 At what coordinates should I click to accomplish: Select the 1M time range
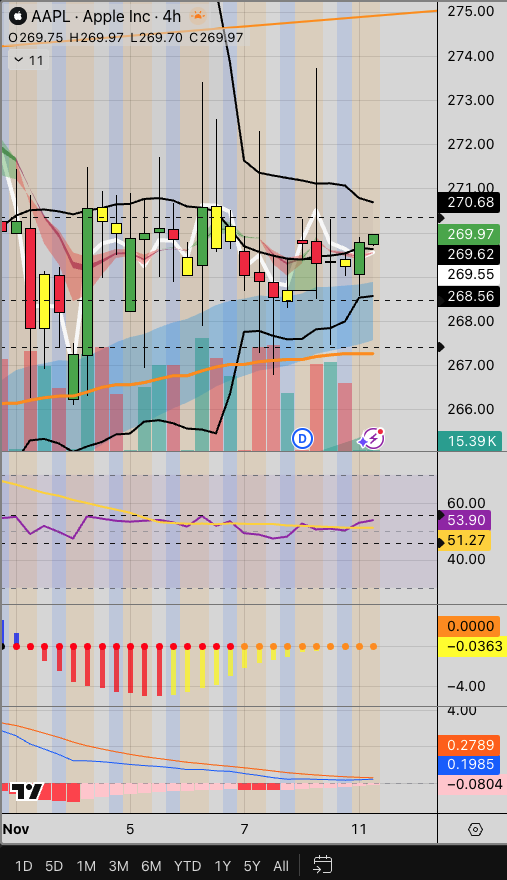[86, 866]
